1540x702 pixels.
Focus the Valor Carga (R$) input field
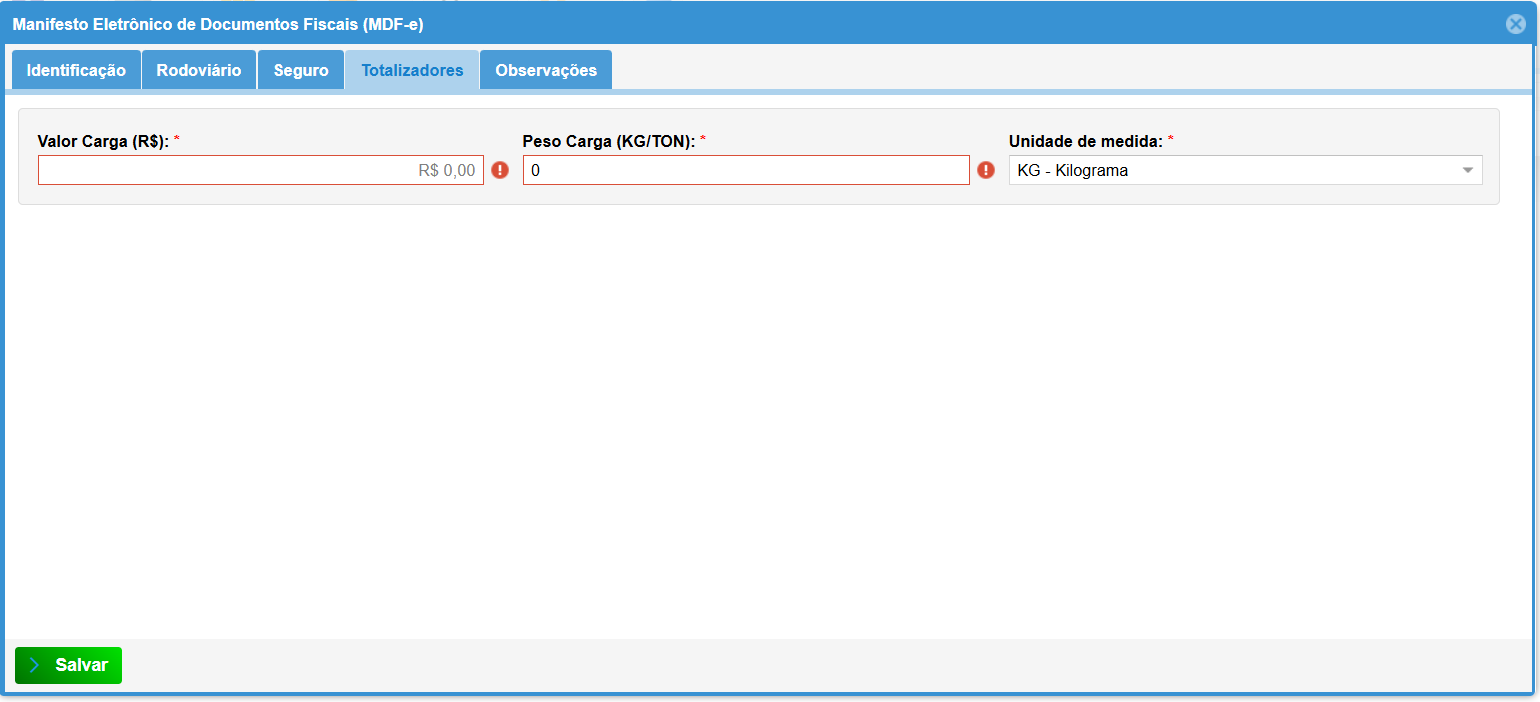pos(260,170)
